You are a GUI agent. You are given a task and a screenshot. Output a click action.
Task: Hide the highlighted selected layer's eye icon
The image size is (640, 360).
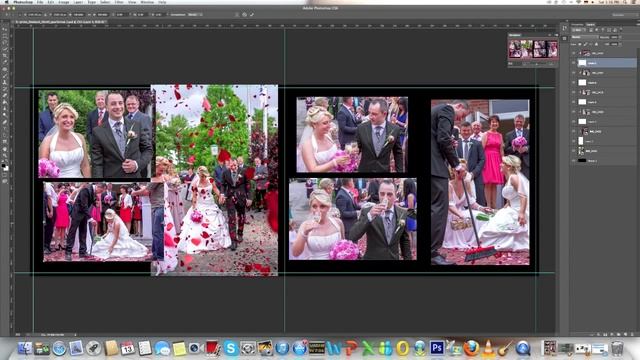[x=573, y=63]
